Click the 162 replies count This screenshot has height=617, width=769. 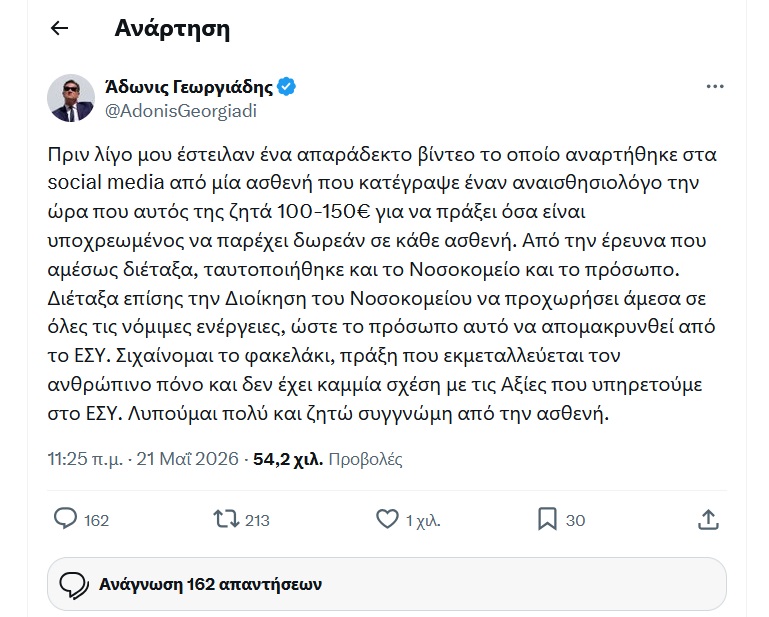tap(96, 520)
